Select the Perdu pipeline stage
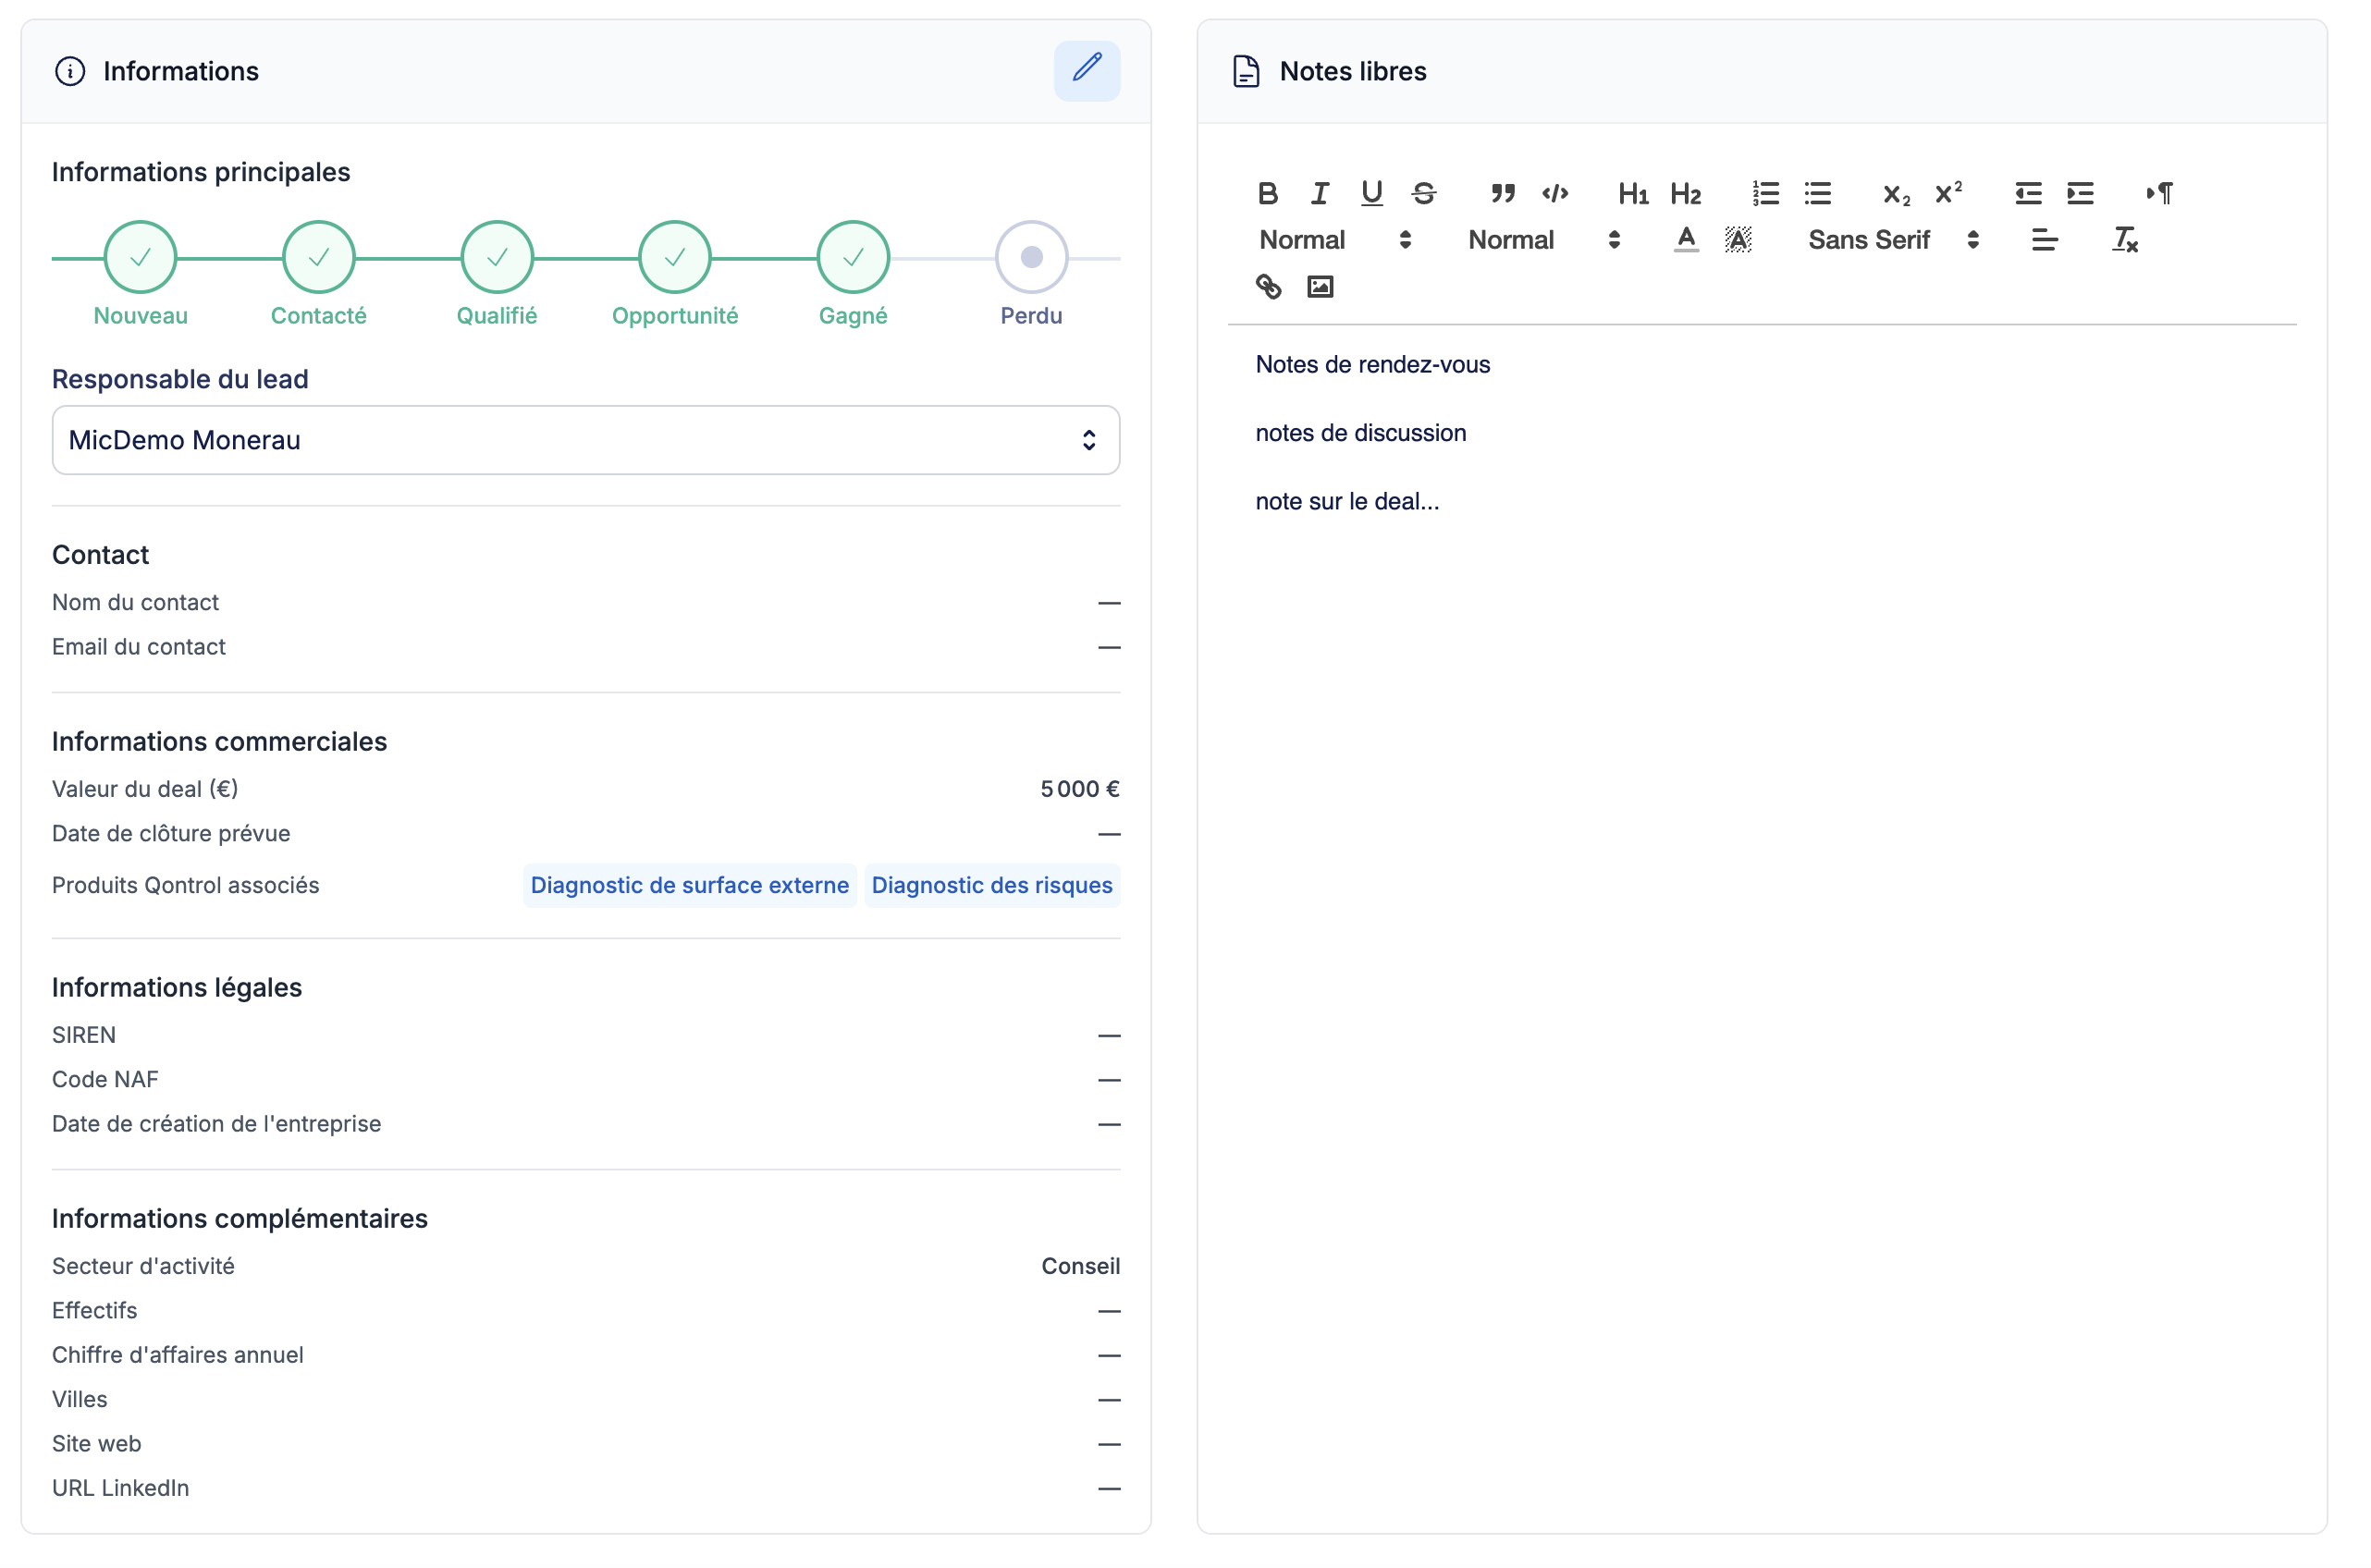The width and height of the screenshot is (2371, 1568). (1031, 258)
